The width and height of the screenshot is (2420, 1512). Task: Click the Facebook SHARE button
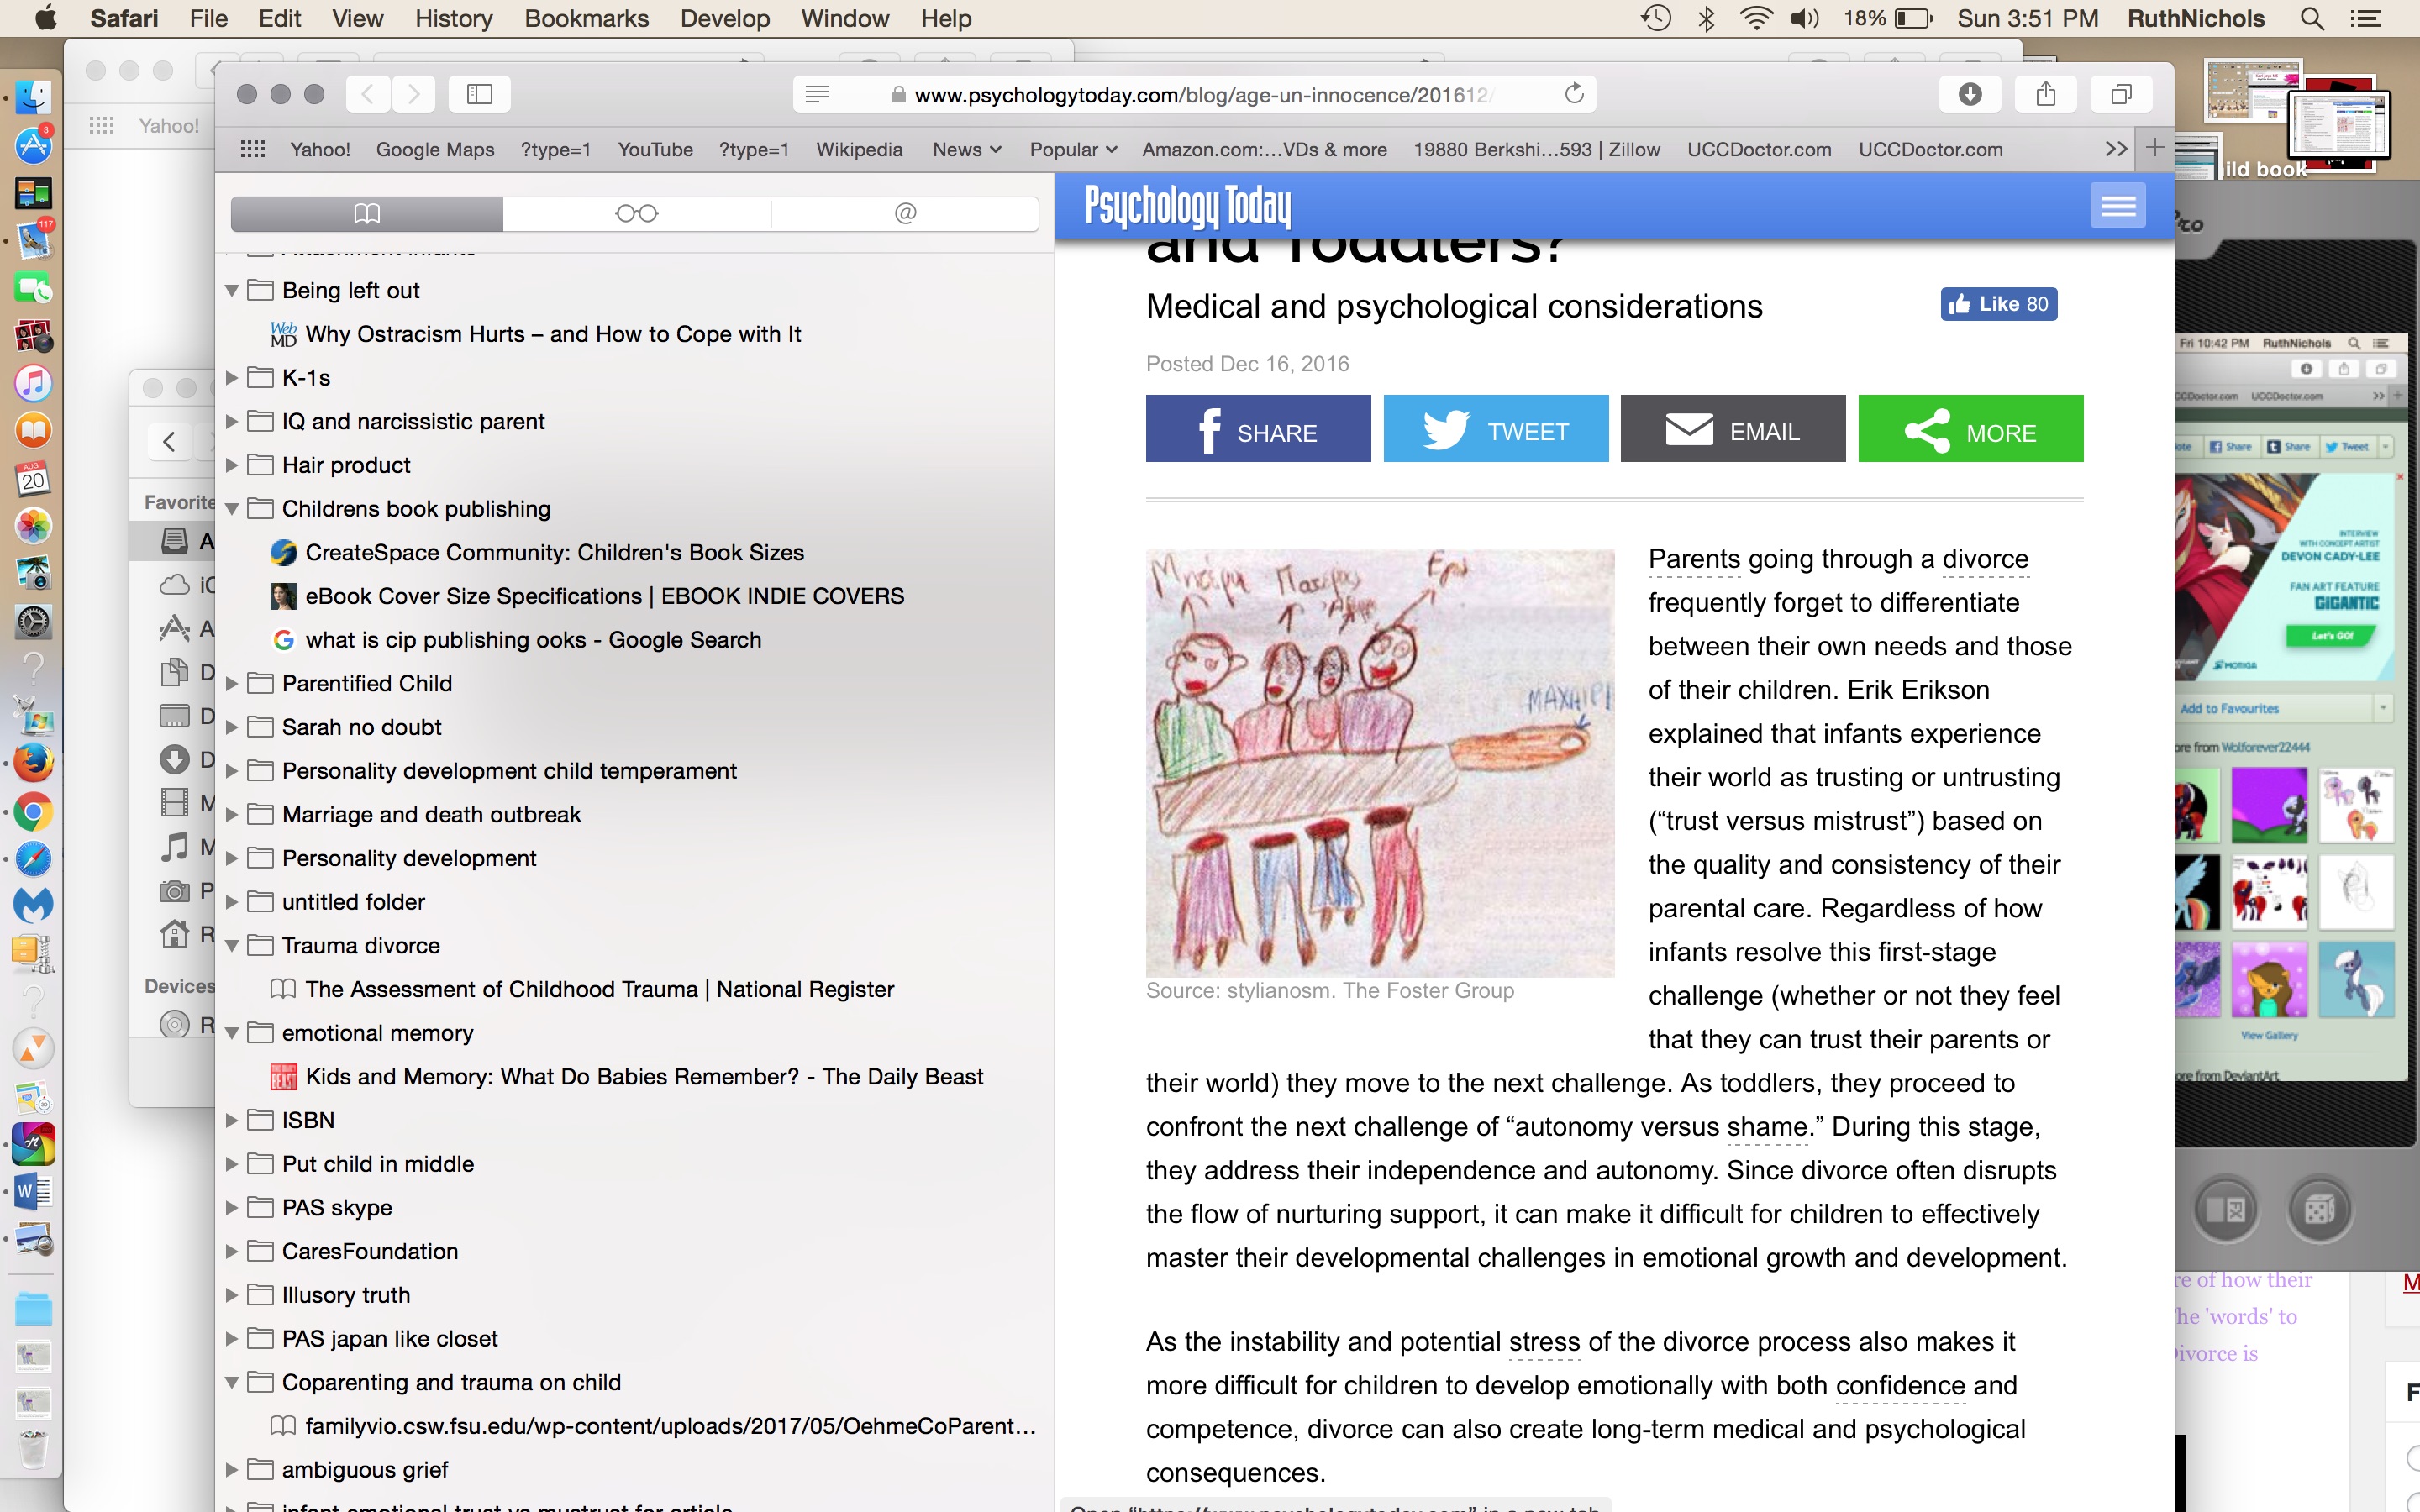[1257, 430]
